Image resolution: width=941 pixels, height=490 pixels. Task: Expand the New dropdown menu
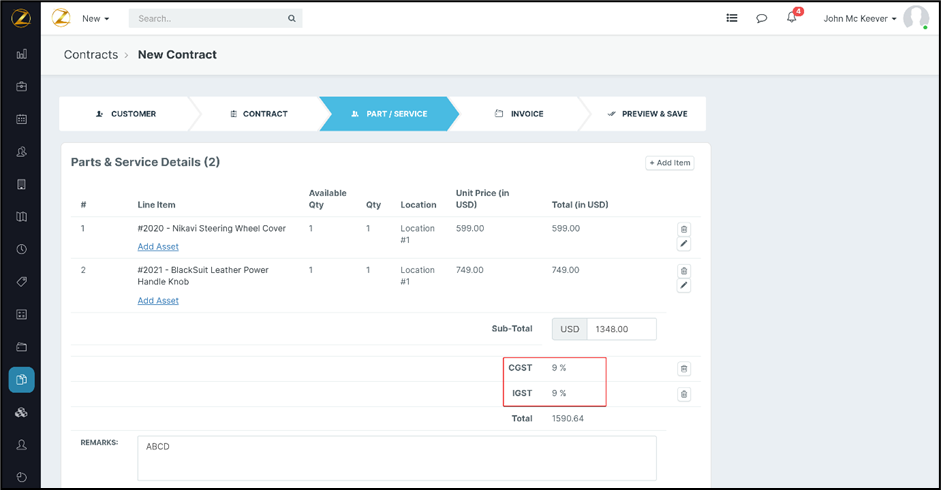coord(96,18)
